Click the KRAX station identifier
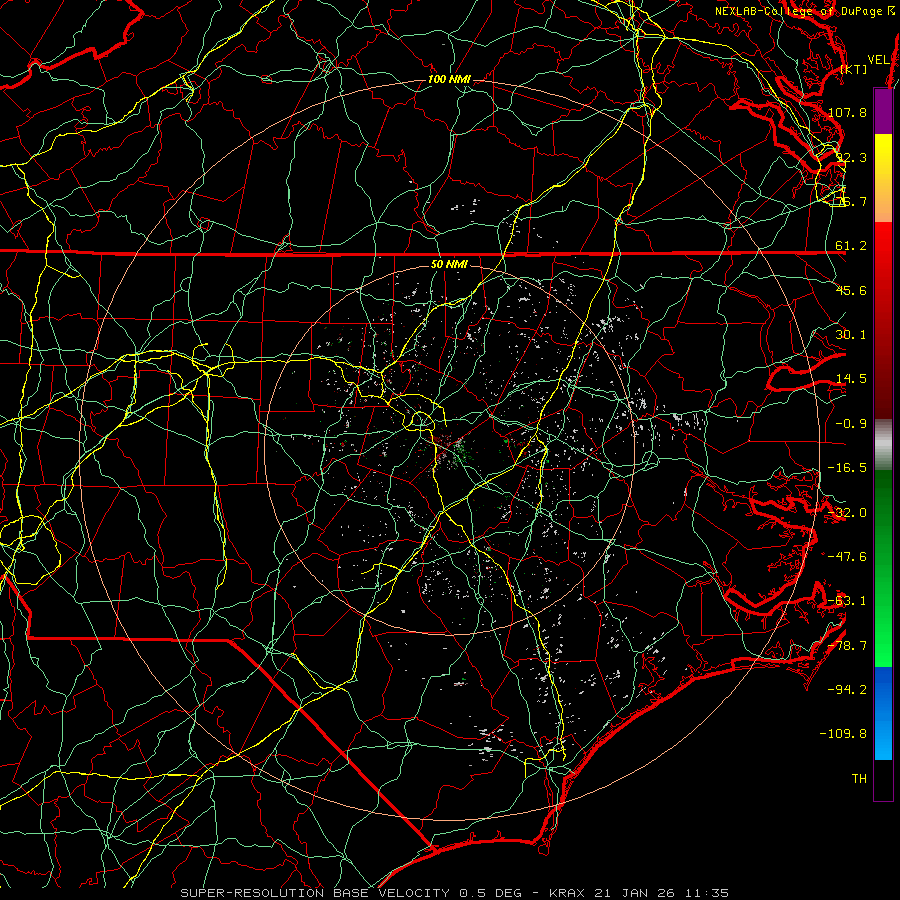 coord(567,893)
